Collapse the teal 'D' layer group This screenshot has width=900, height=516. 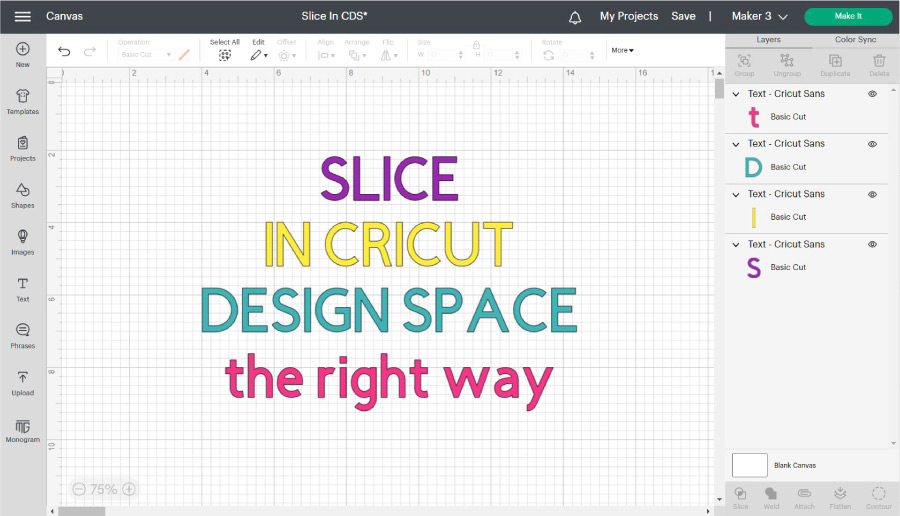tap(736, 144)
